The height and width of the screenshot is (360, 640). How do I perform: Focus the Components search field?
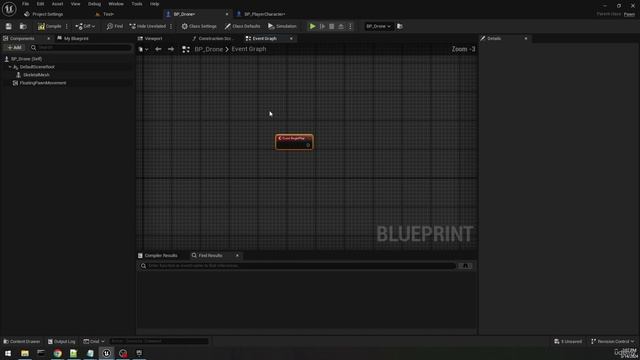pos(80,48)
